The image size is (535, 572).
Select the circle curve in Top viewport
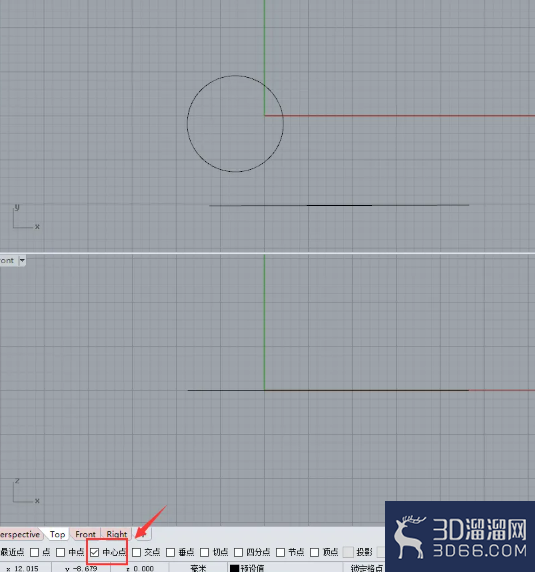click(x=187, y=124)
